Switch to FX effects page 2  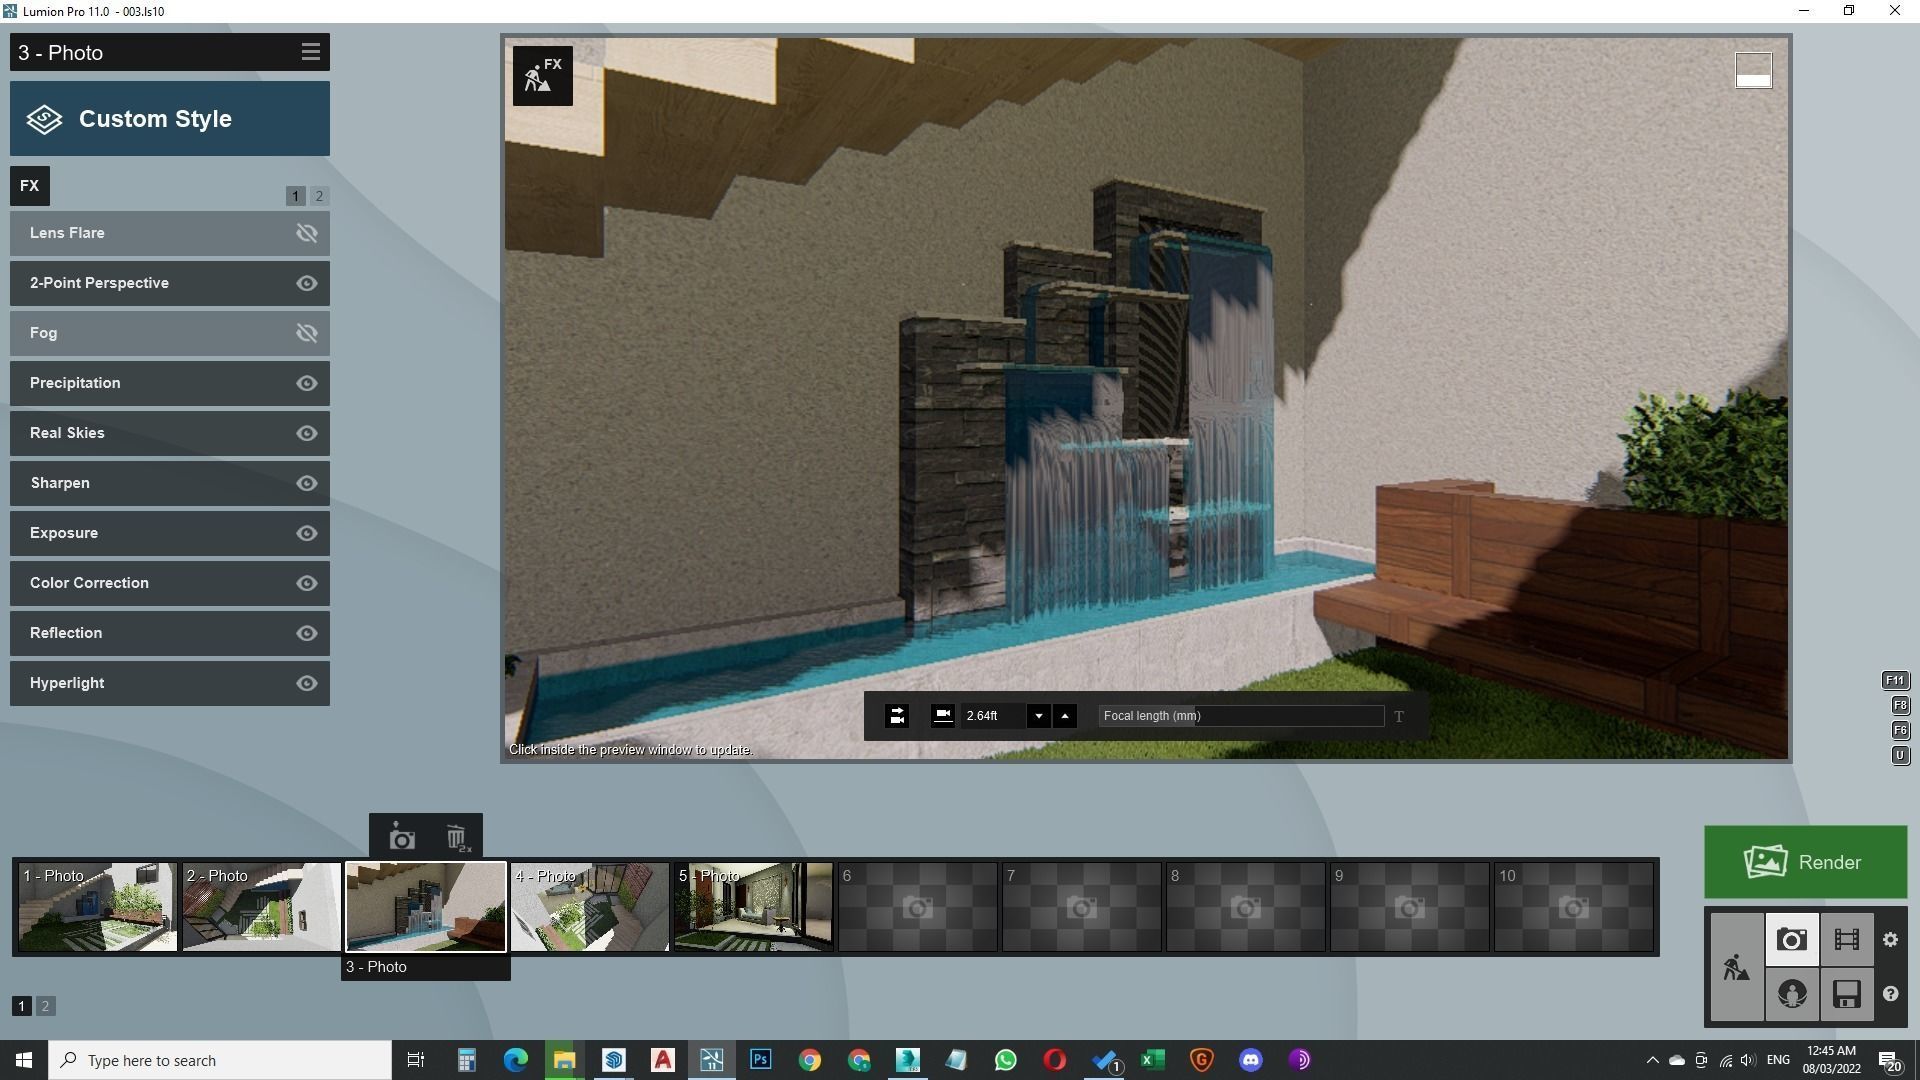pyautogui.click(x=319, y=196)
